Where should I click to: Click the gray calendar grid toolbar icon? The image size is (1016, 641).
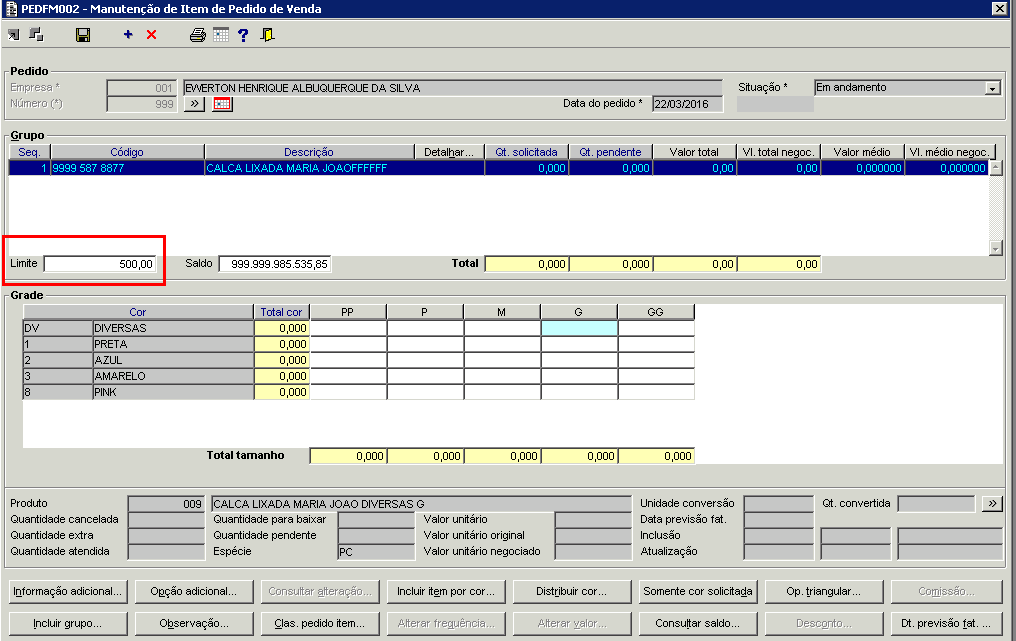(221, 35)
